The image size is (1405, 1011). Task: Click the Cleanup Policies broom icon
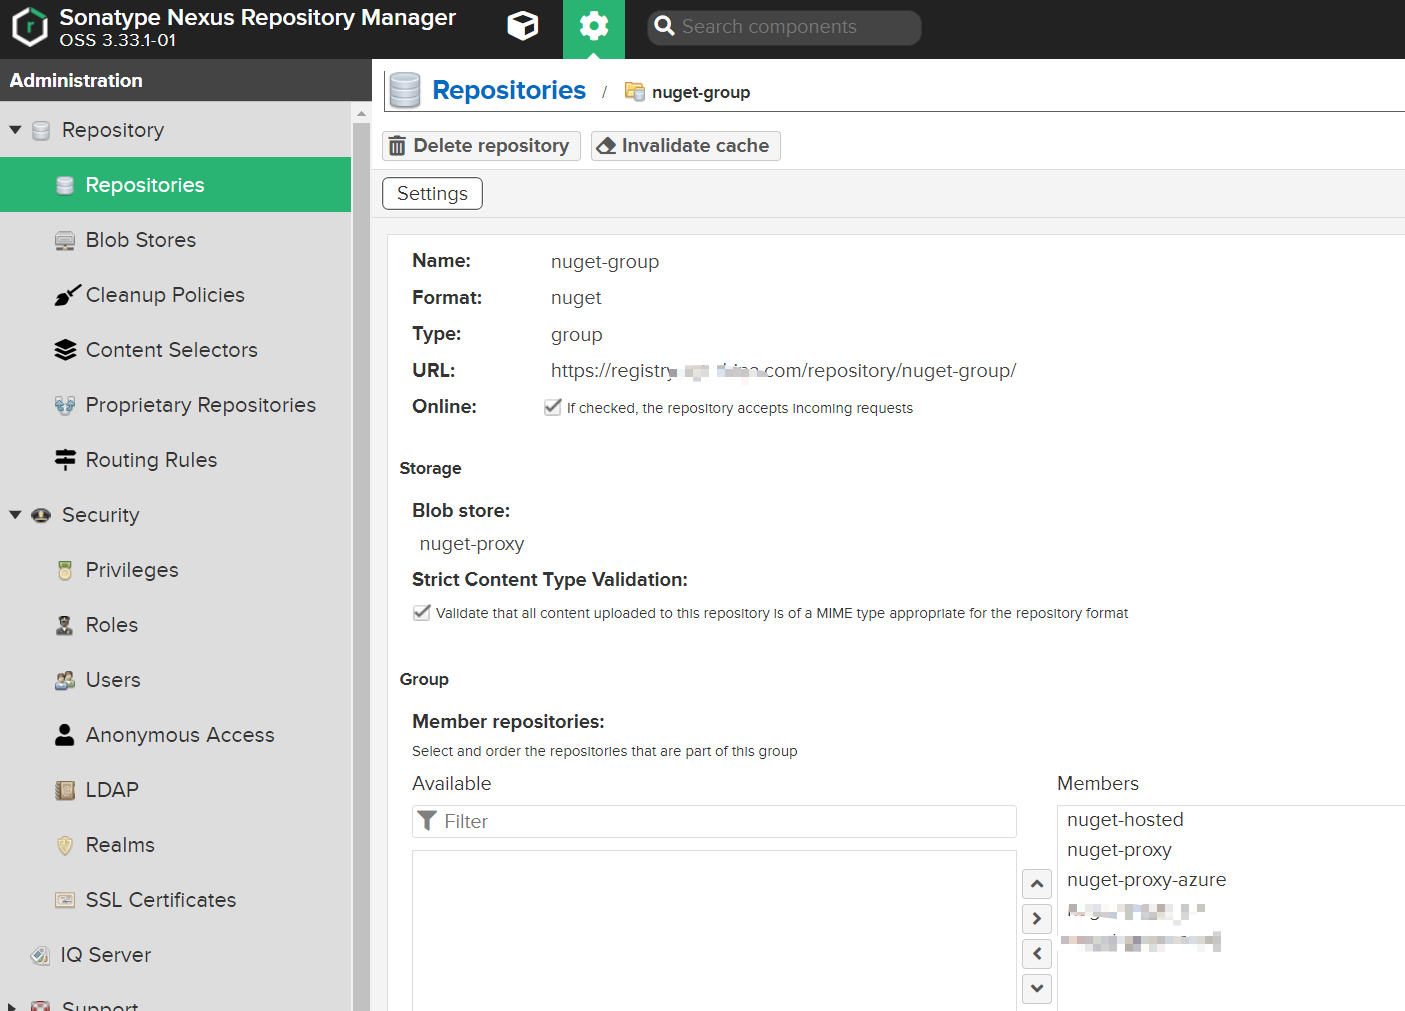(67, 295)
